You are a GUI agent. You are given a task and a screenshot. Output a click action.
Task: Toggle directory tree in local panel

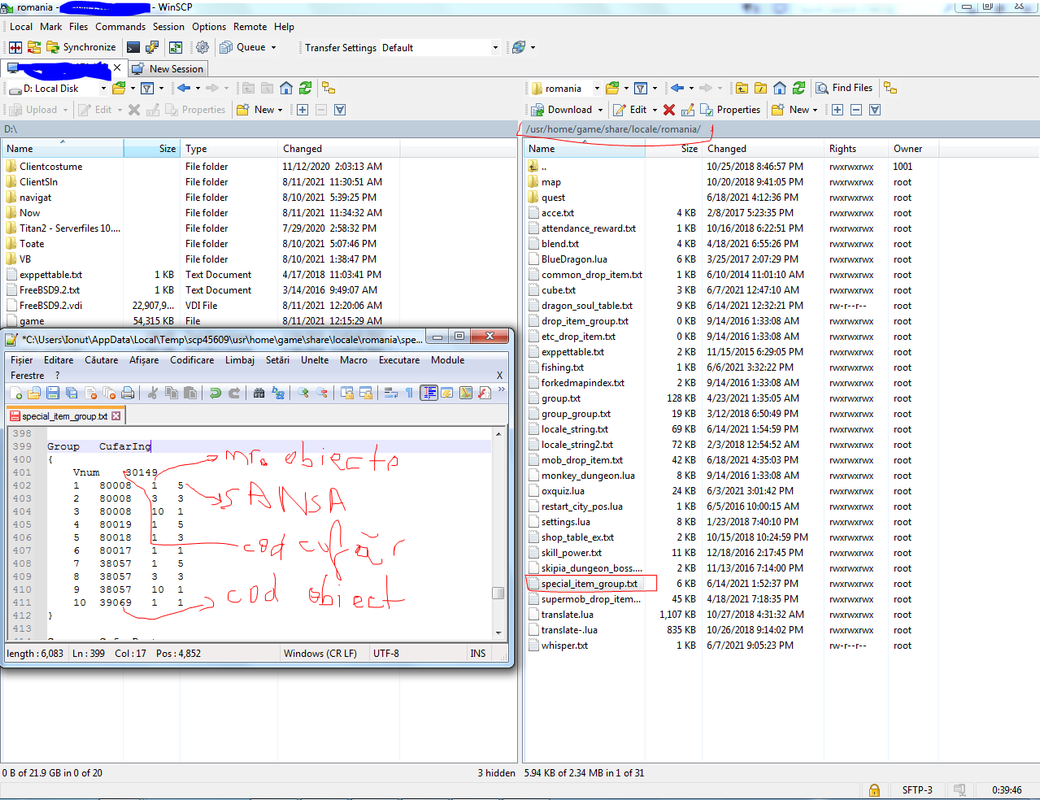tap(328, 88)
